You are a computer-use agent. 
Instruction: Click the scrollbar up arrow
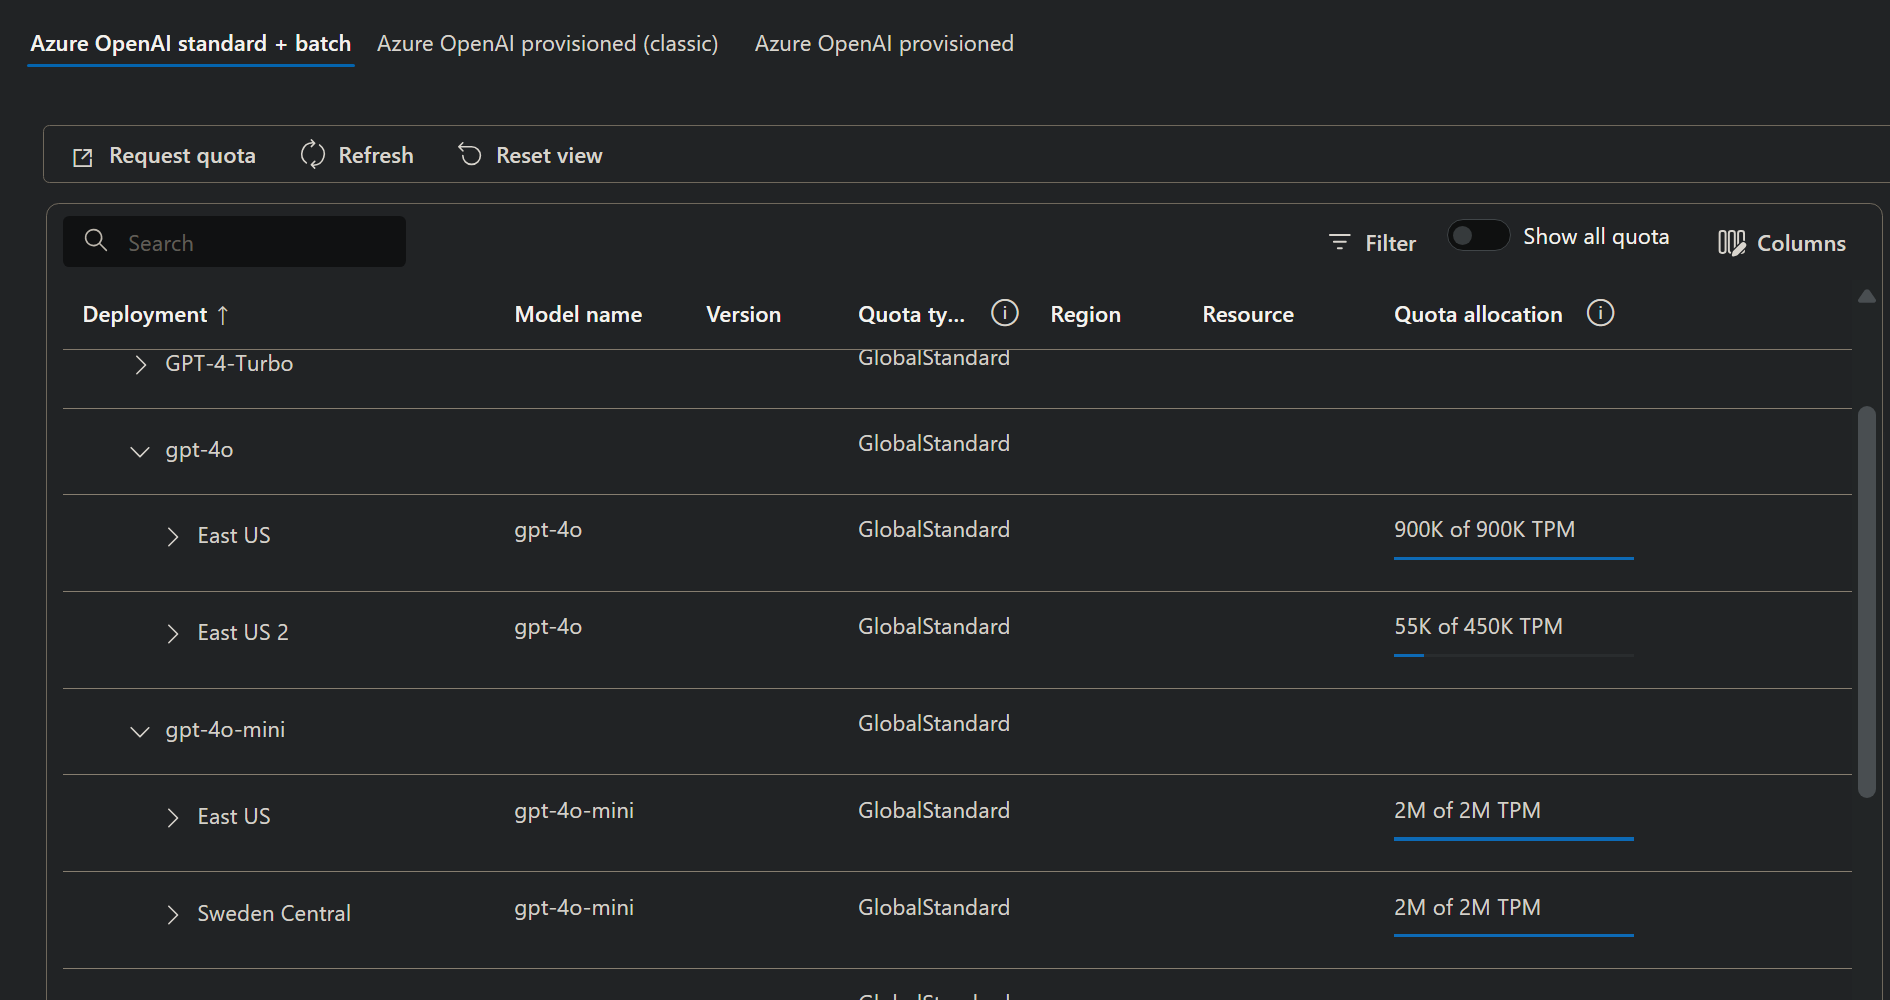click(1867, 296)
